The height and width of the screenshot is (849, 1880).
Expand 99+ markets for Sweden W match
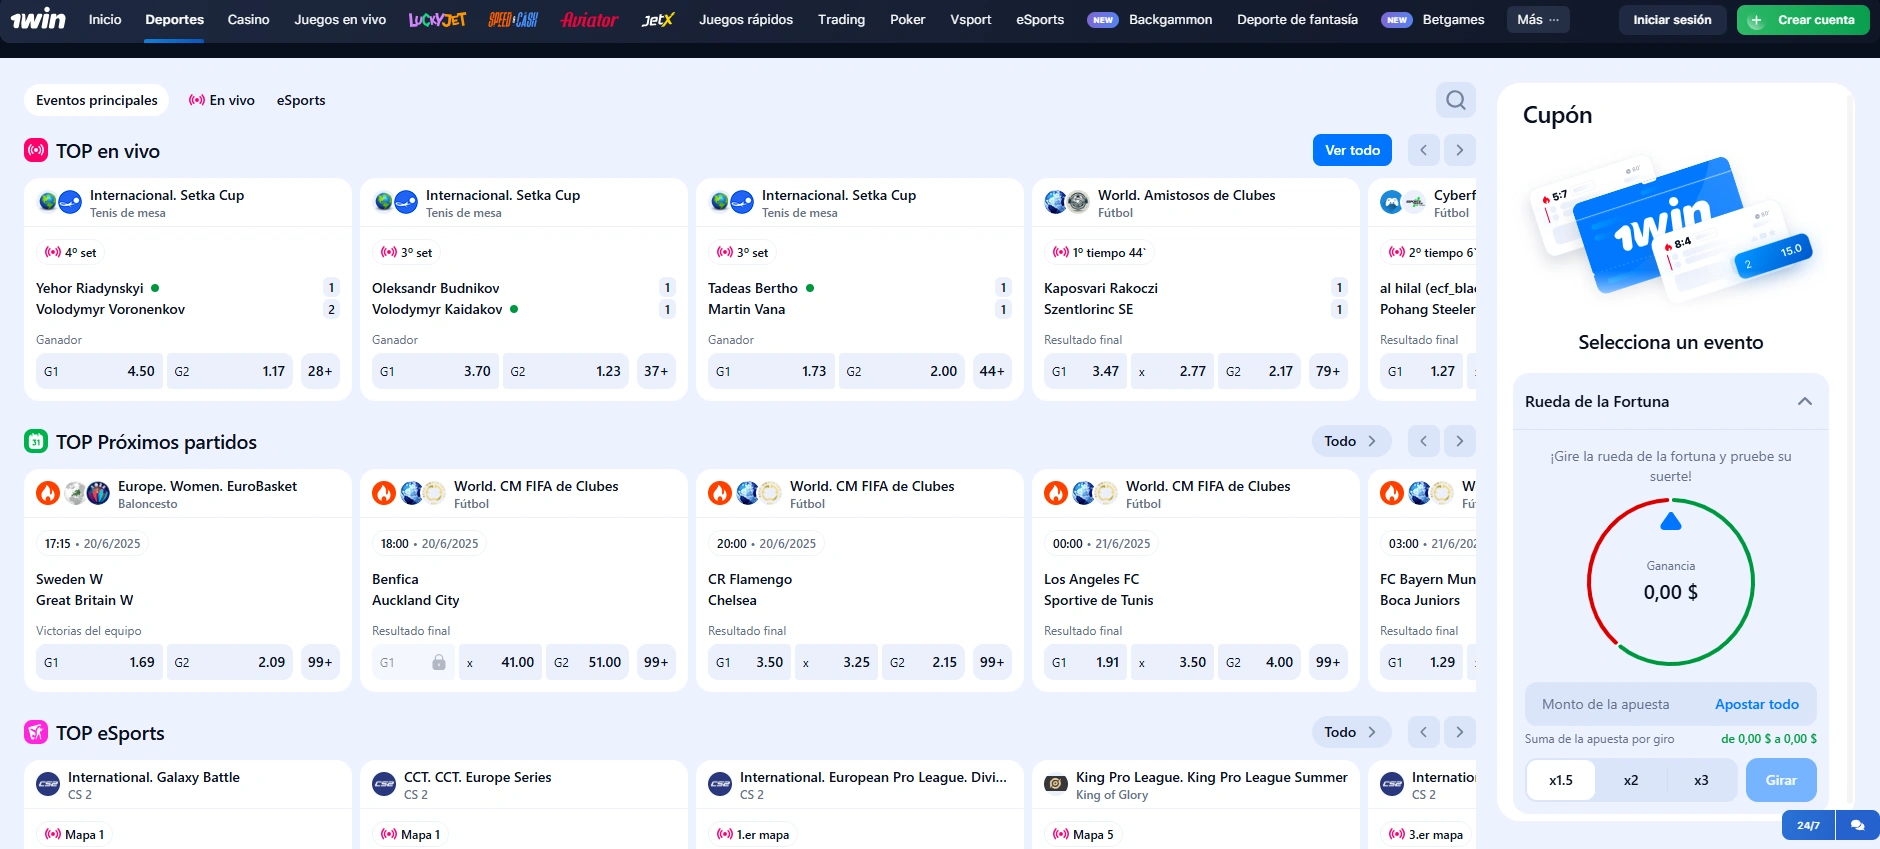[x=320, y=662]
